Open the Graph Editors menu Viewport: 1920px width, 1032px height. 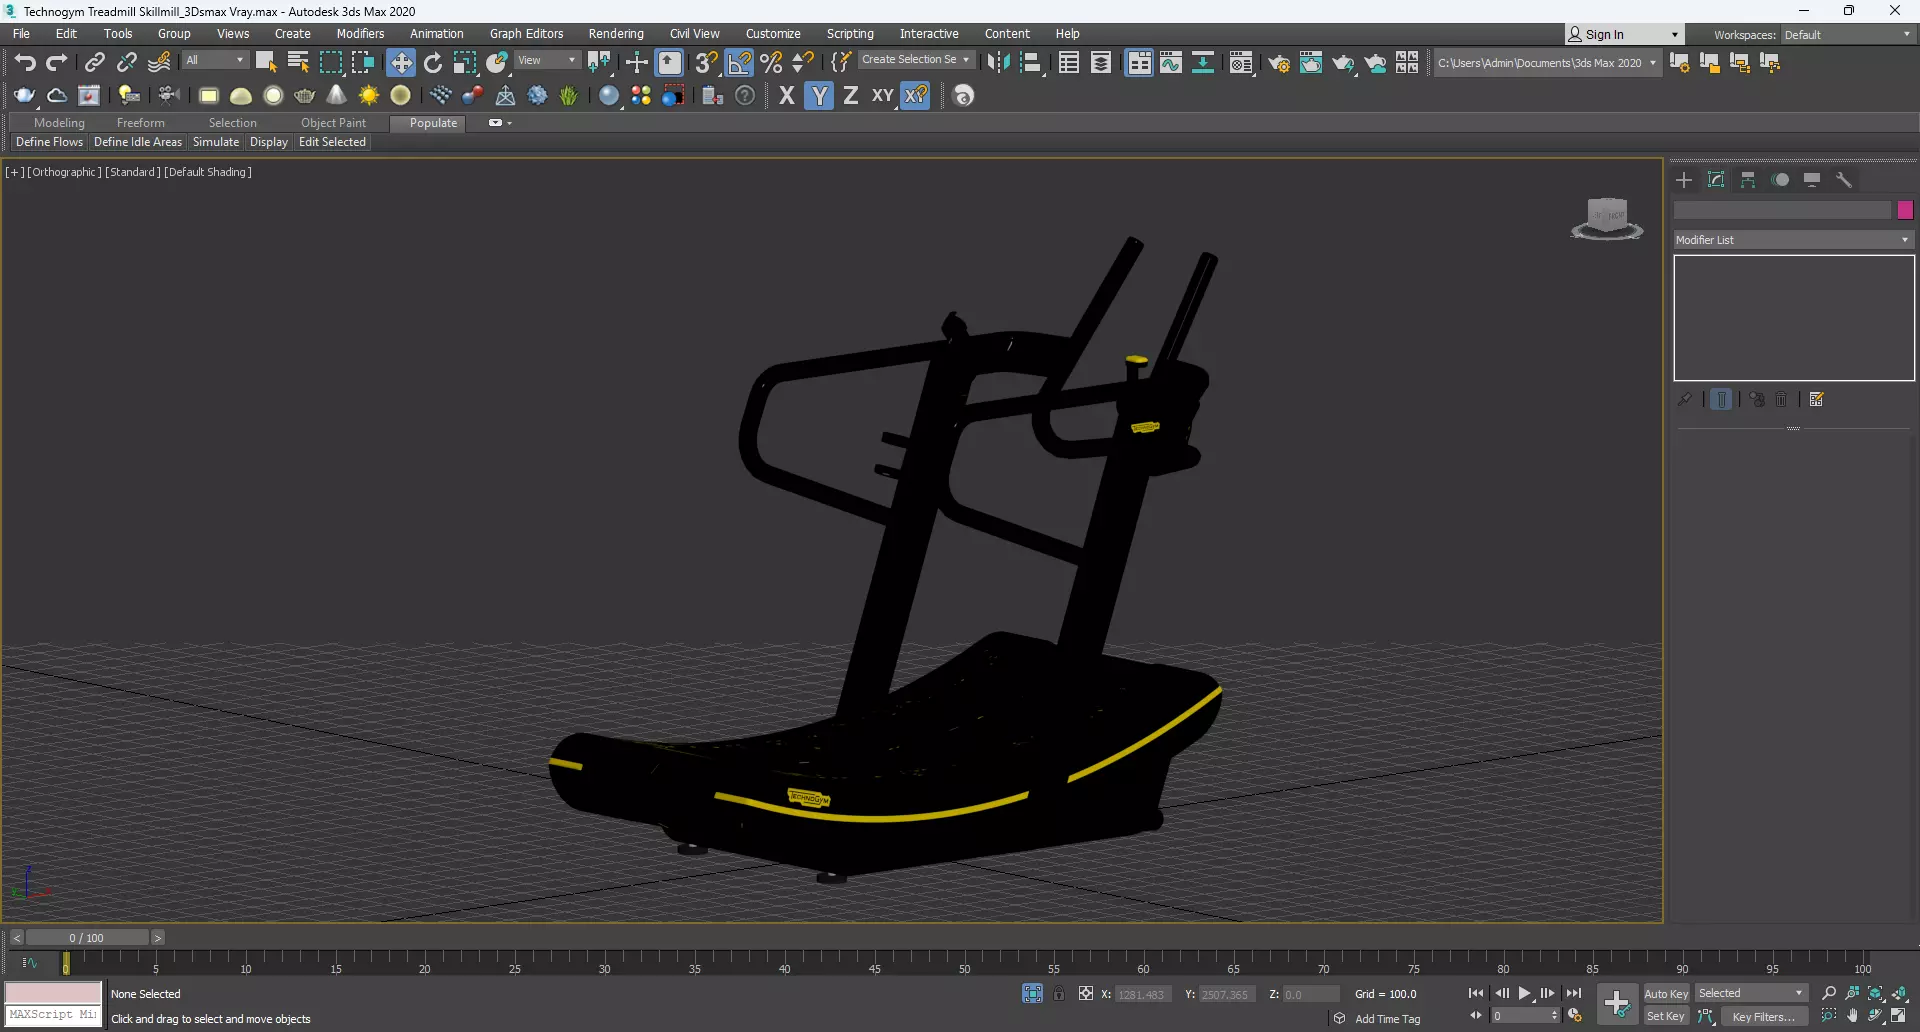pos(526,34)
